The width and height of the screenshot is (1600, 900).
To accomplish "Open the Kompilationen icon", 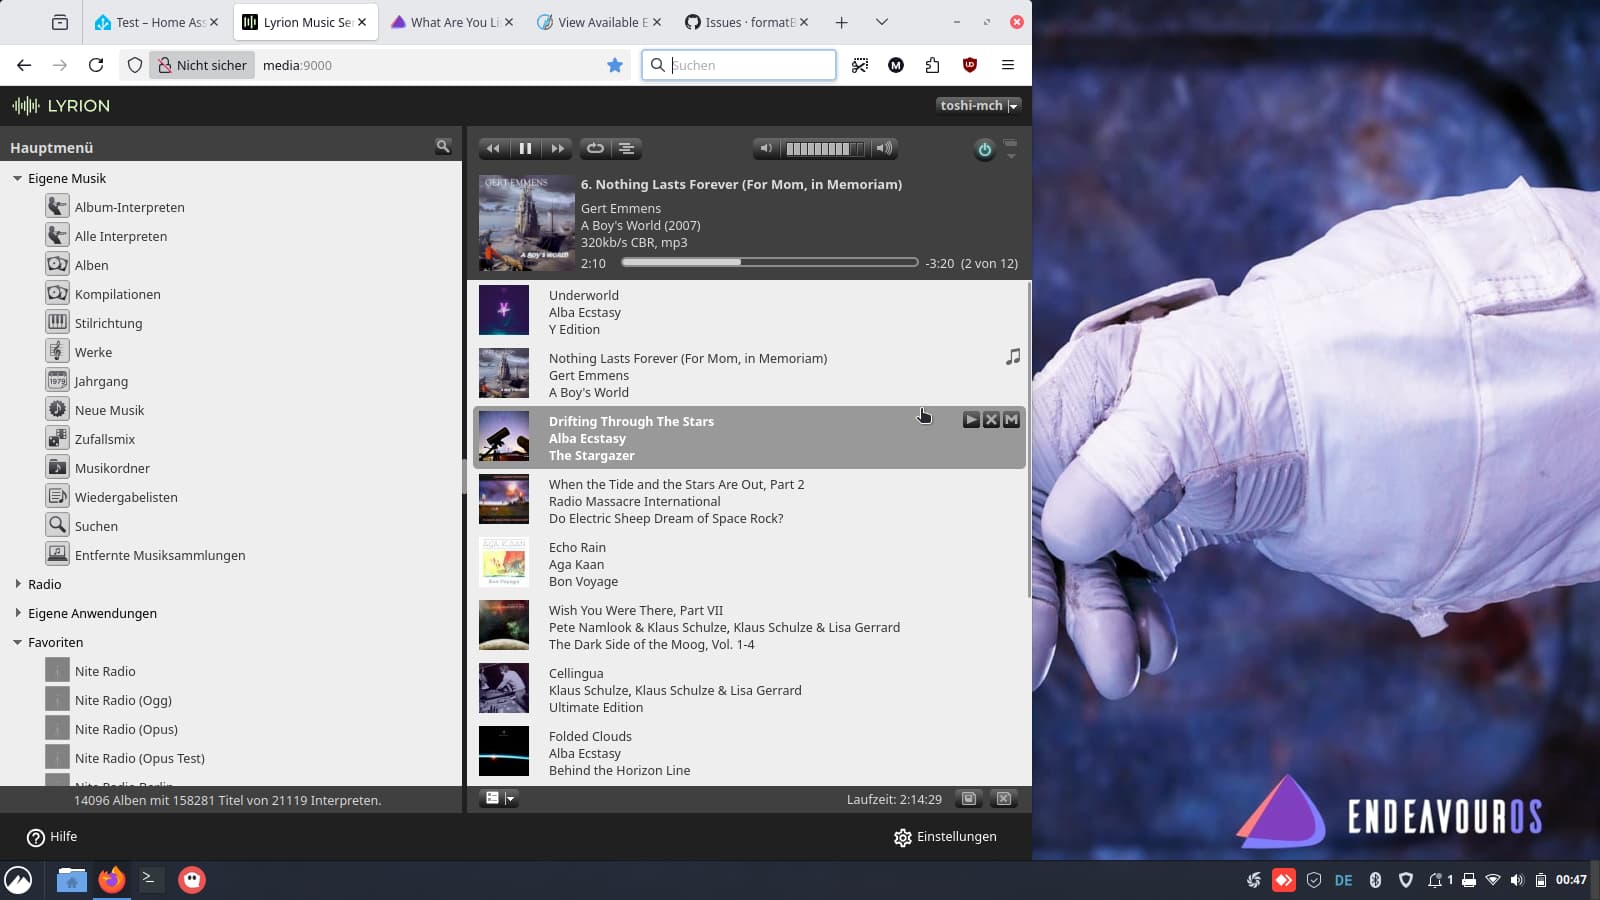I will pyautogui.click(x=57, y=293).
